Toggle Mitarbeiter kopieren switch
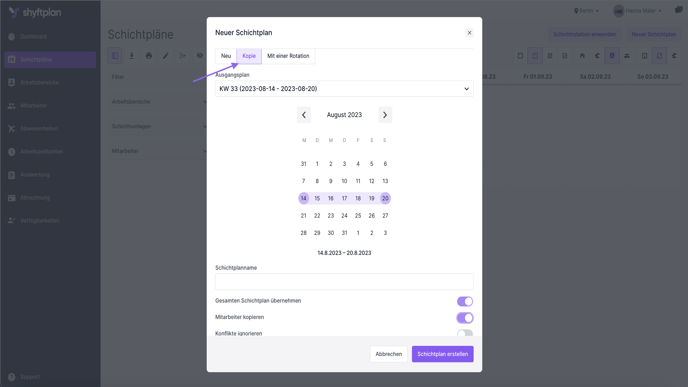The height and width of the screenshot is (387, 688). coord(465,317)
